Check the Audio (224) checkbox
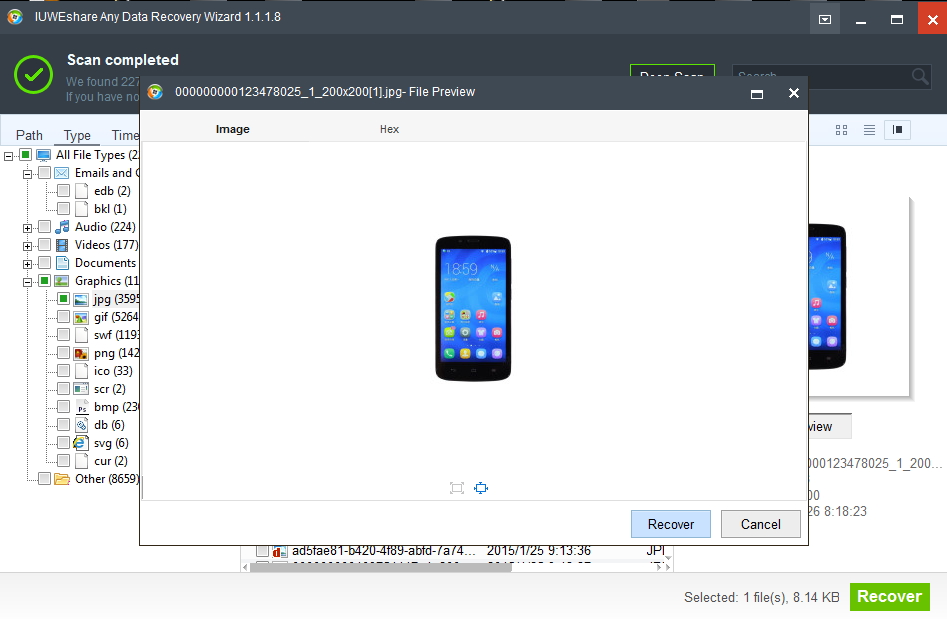This screenshot has width=947, height=619. click(x=44, y=226)
